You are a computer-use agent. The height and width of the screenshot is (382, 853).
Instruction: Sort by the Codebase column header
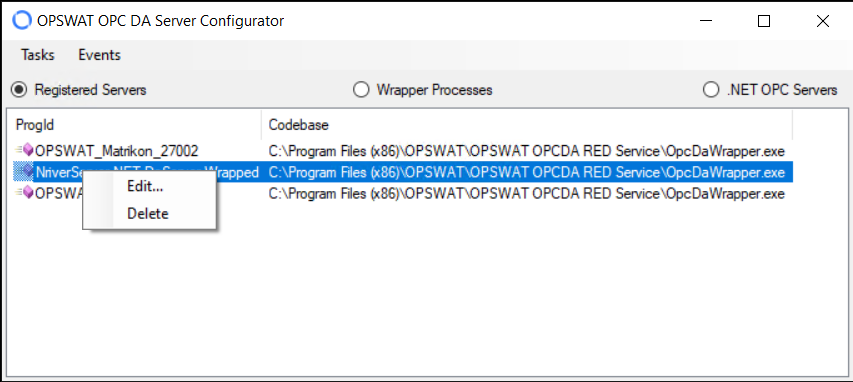(527, 125)
